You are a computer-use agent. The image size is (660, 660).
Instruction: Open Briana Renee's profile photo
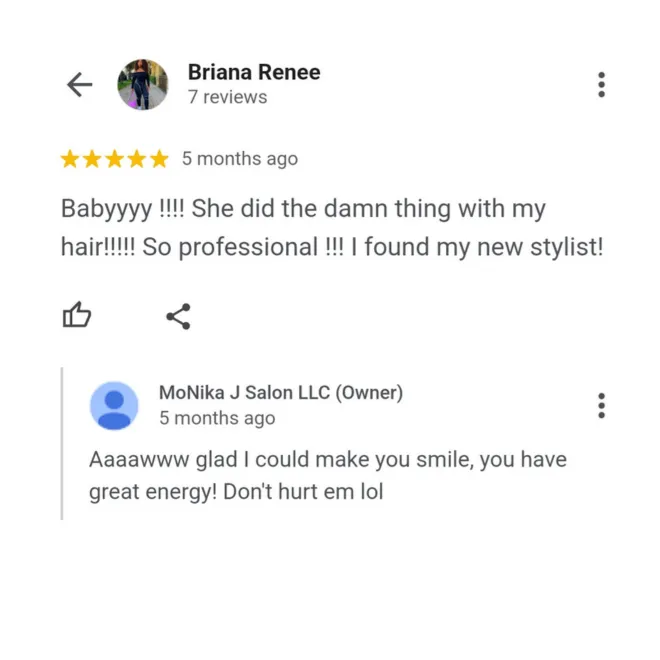[x=143, y=85]
